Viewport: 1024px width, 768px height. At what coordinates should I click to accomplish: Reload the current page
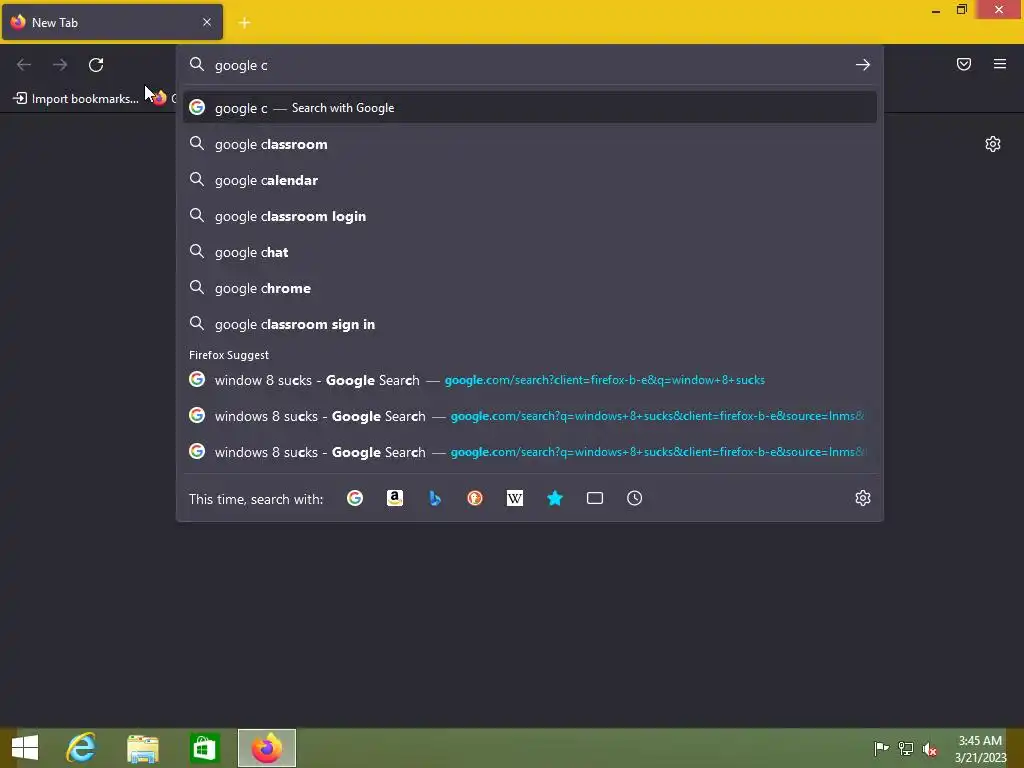pos(96,65)
